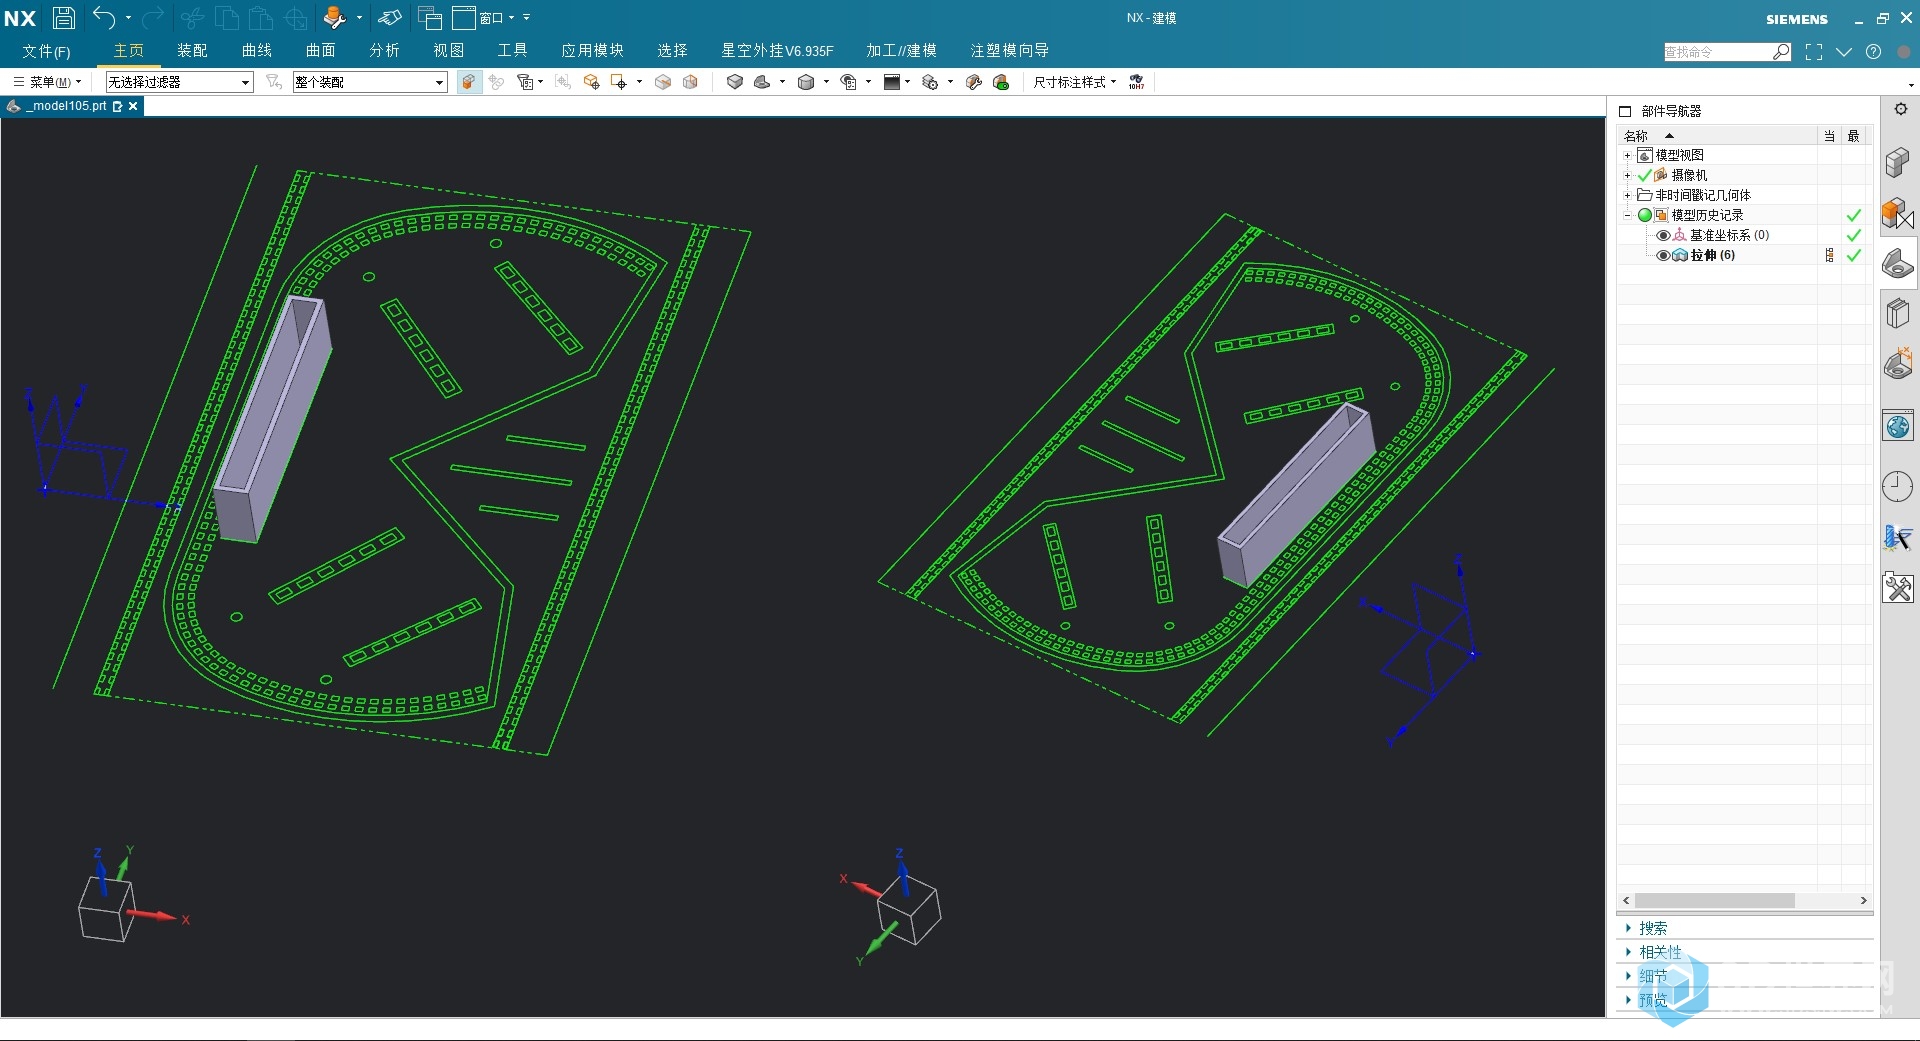This screenshot has width=1920, height=1041.
Task: Open the 无选择过滤器 dropdown
Action: point(179,82)
